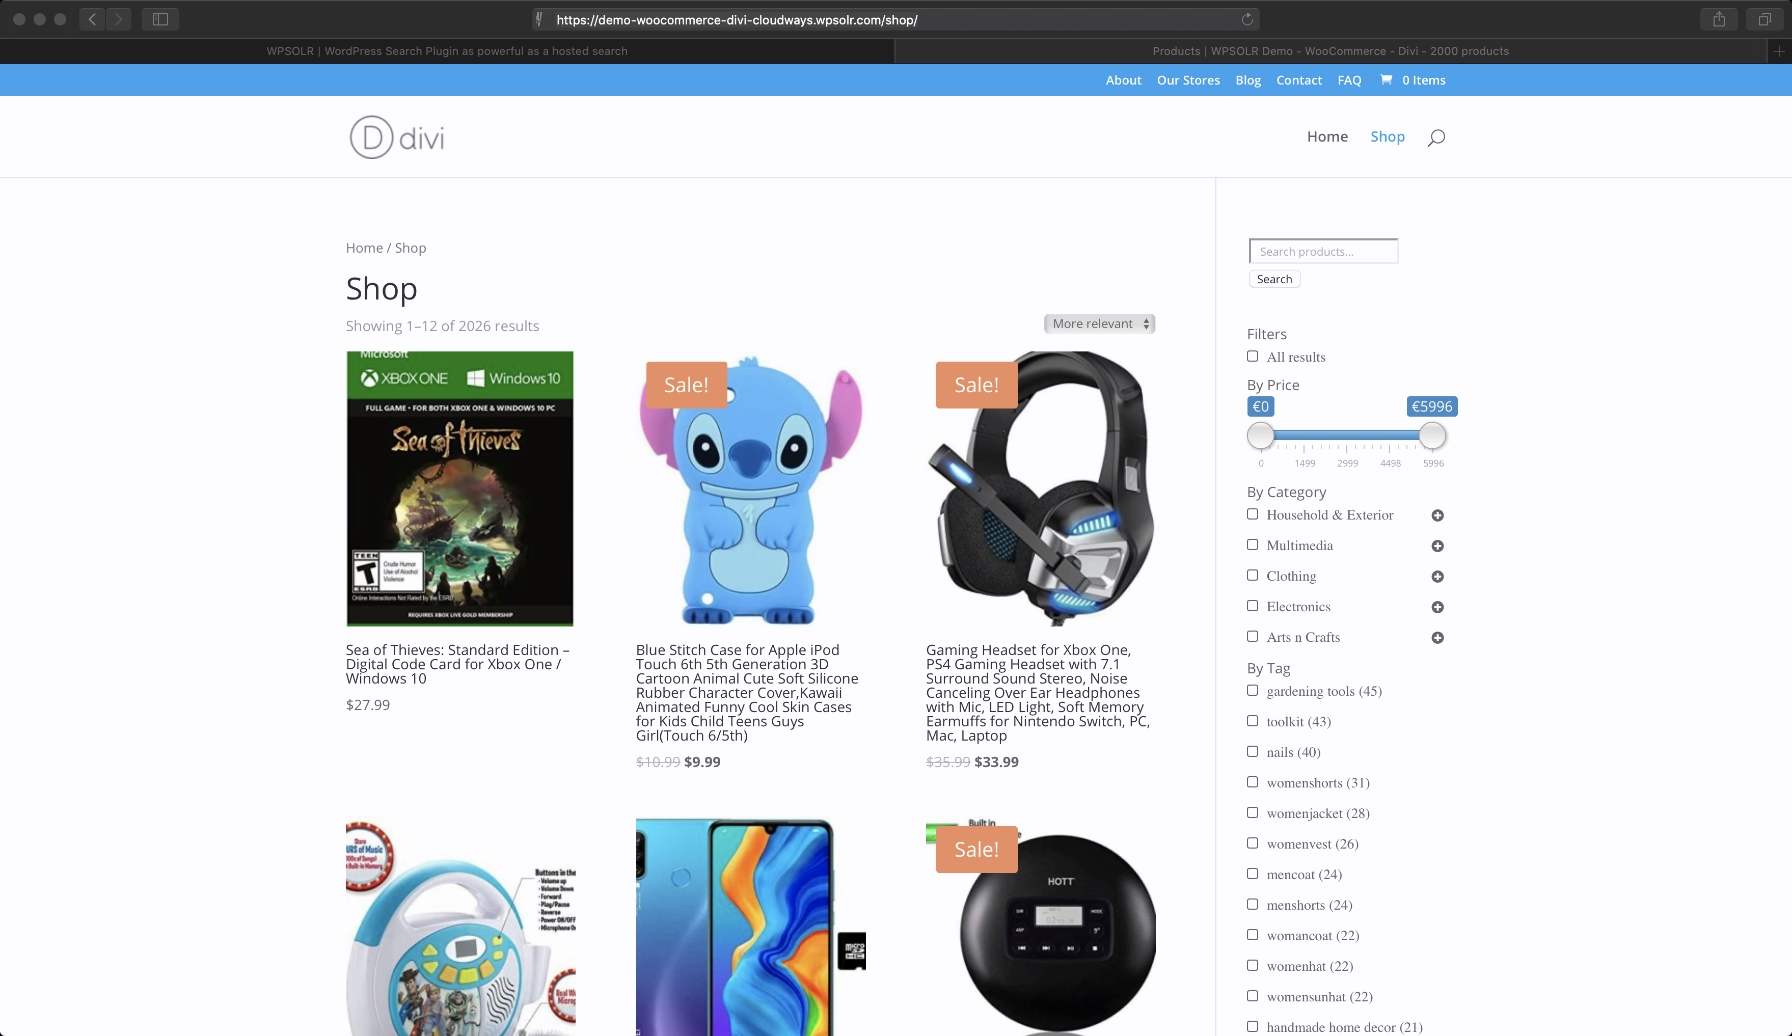Screen dimensions: 1792x1036
Task: Expand Electronics category plus icon
Action: pyautogui.click(x=1437, y=607)
